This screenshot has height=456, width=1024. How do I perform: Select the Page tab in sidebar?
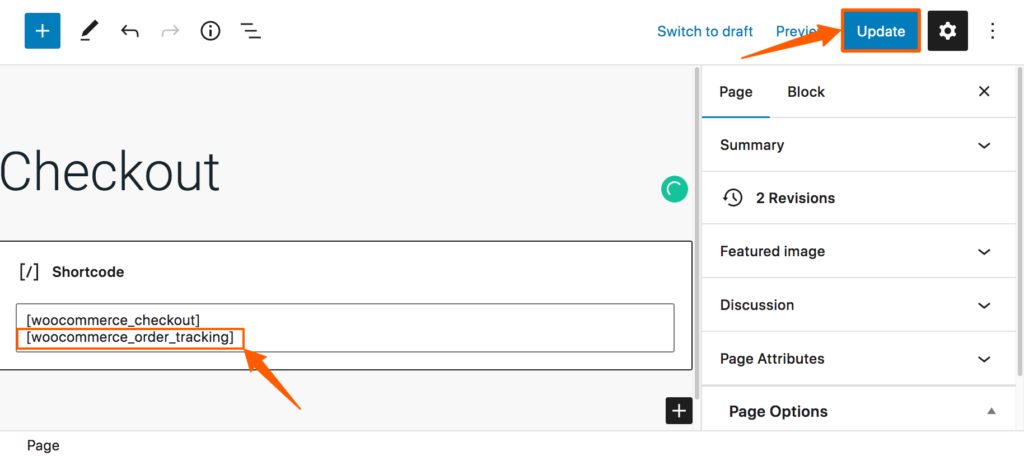(736, 92)
